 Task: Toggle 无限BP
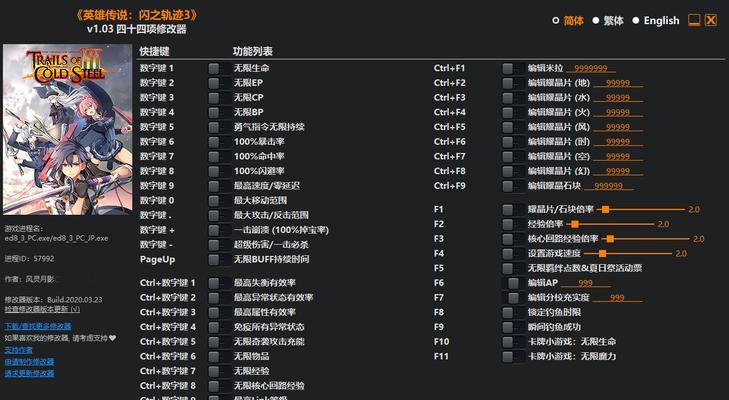coord(219,113)
